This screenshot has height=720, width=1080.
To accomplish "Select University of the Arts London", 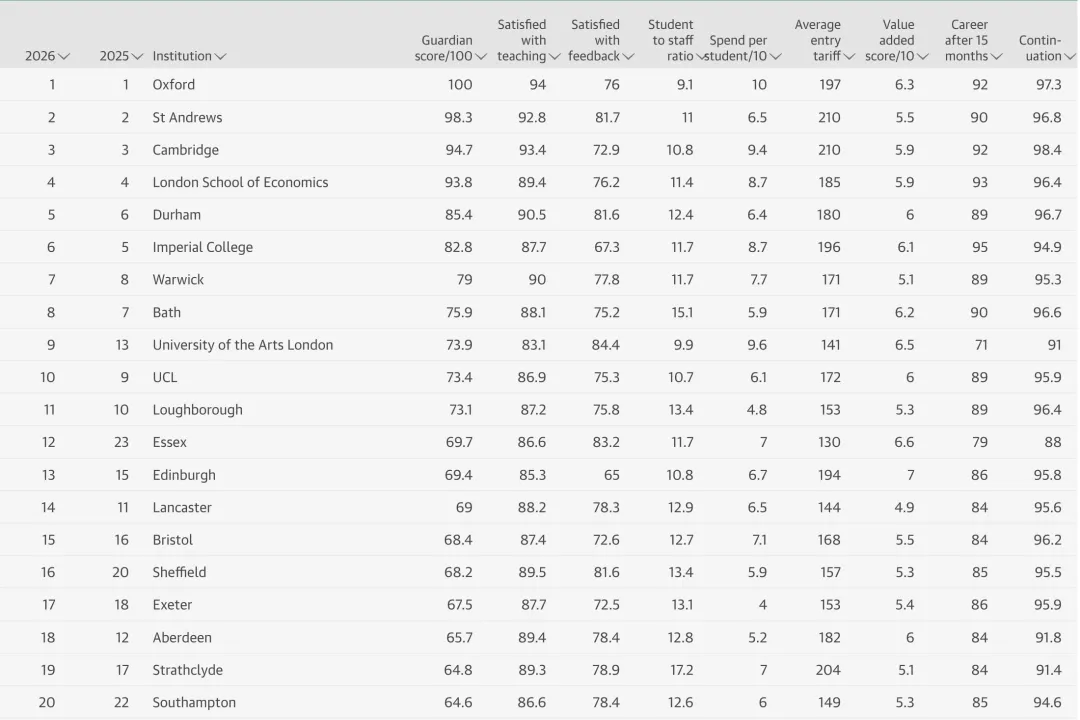I will coord(241,344).
